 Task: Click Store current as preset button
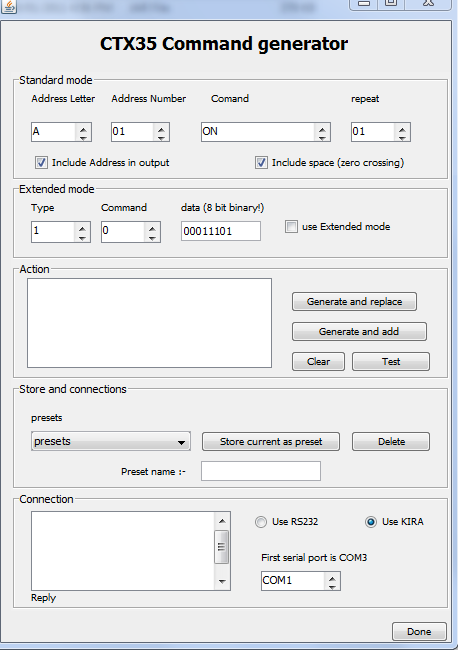tap(271, 441)
